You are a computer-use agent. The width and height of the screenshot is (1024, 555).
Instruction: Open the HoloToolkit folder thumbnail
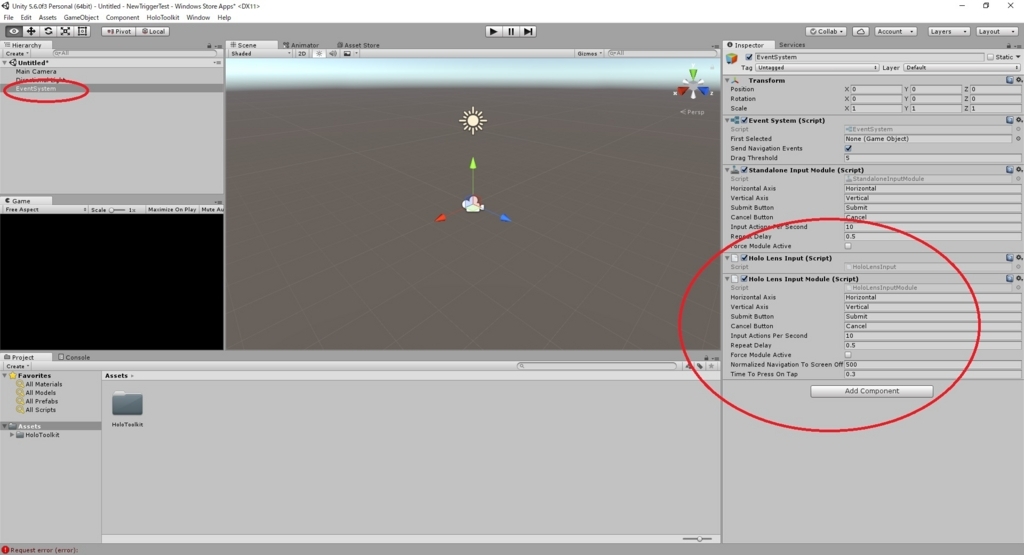click(127, 404)
